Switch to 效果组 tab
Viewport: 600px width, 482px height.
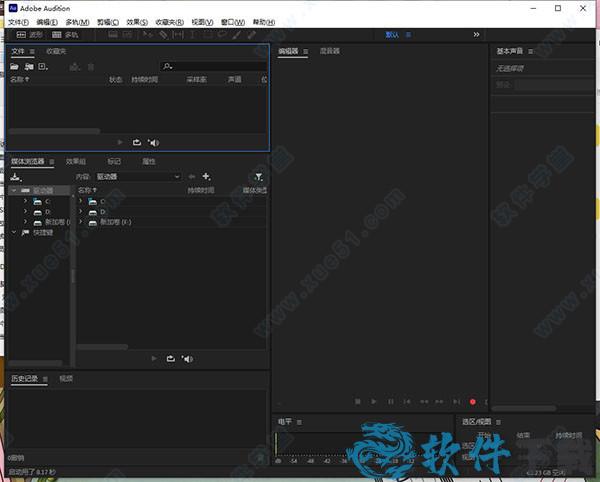click(x=76, y=161)
